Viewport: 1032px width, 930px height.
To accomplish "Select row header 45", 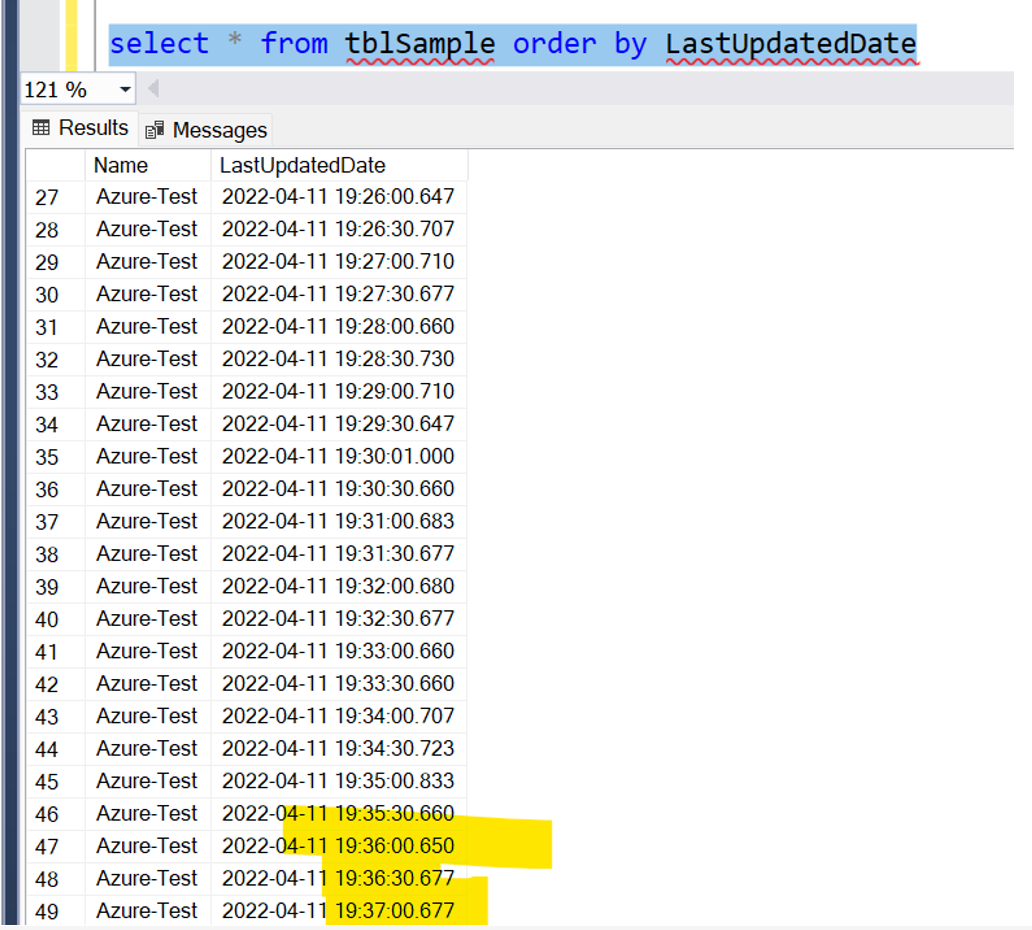I will click(x=55, y=781).
